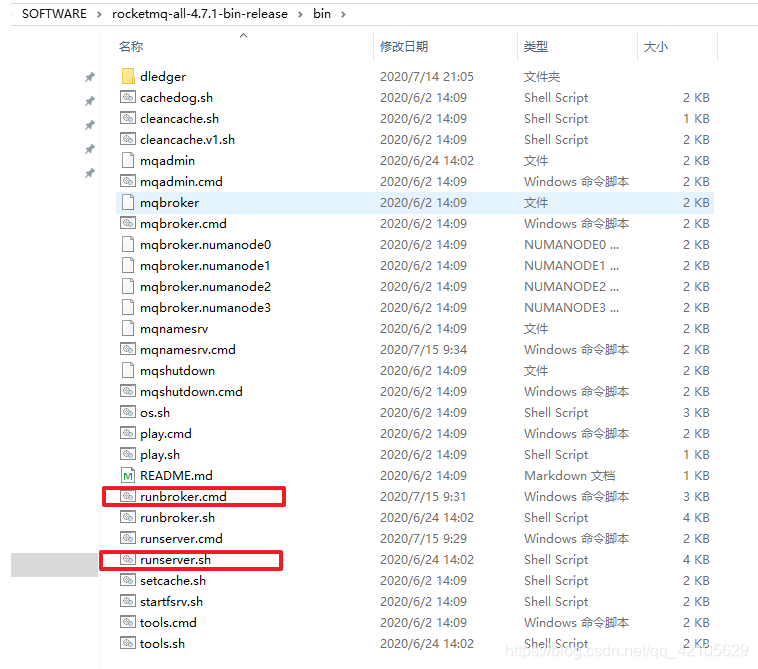Select the runserver.cmd file name
758x669 pixels.
(x=181, y=538)
